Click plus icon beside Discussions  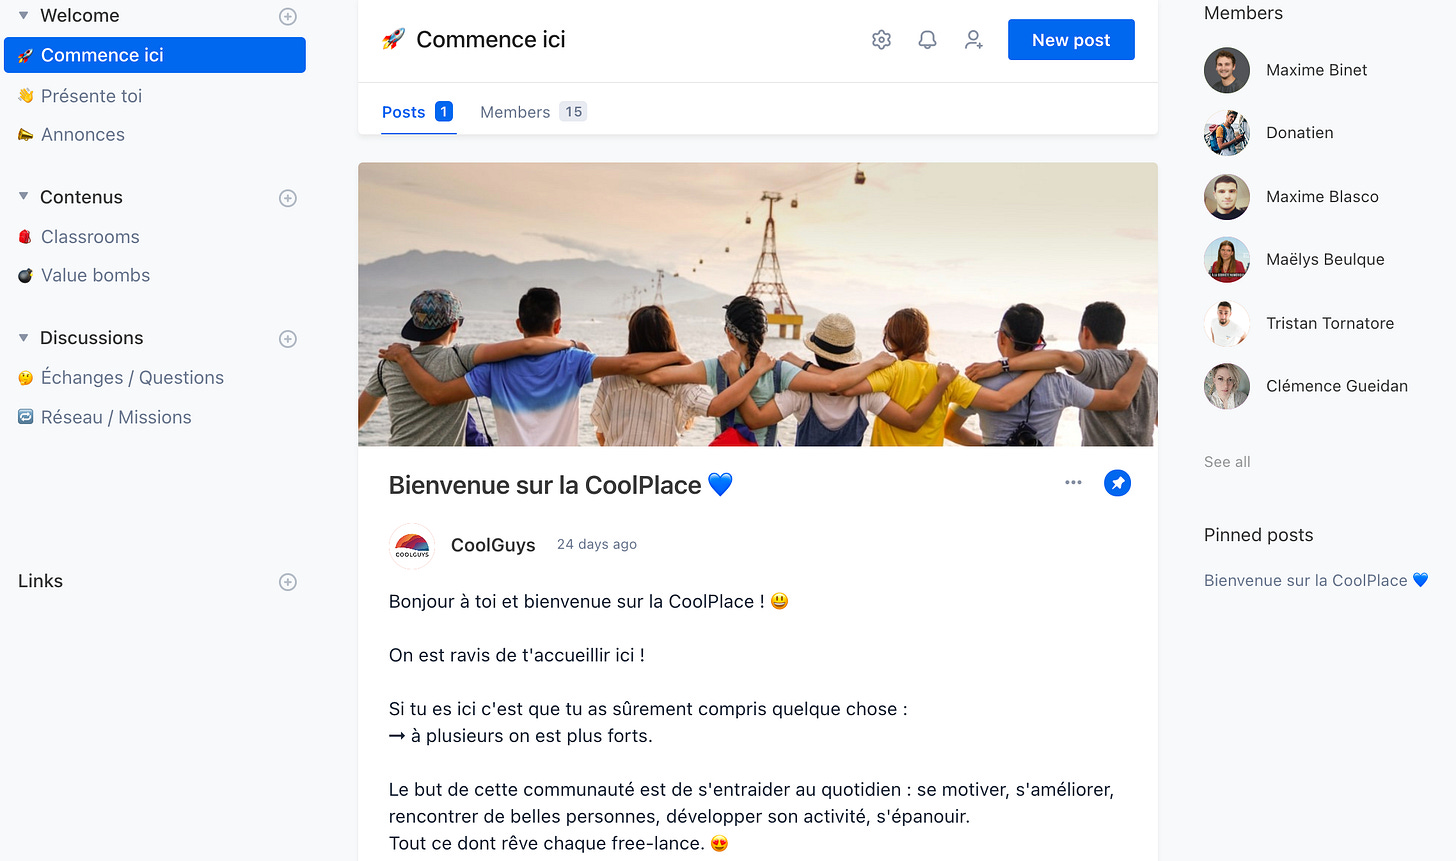pyautogui.click(x=288, y=339)
